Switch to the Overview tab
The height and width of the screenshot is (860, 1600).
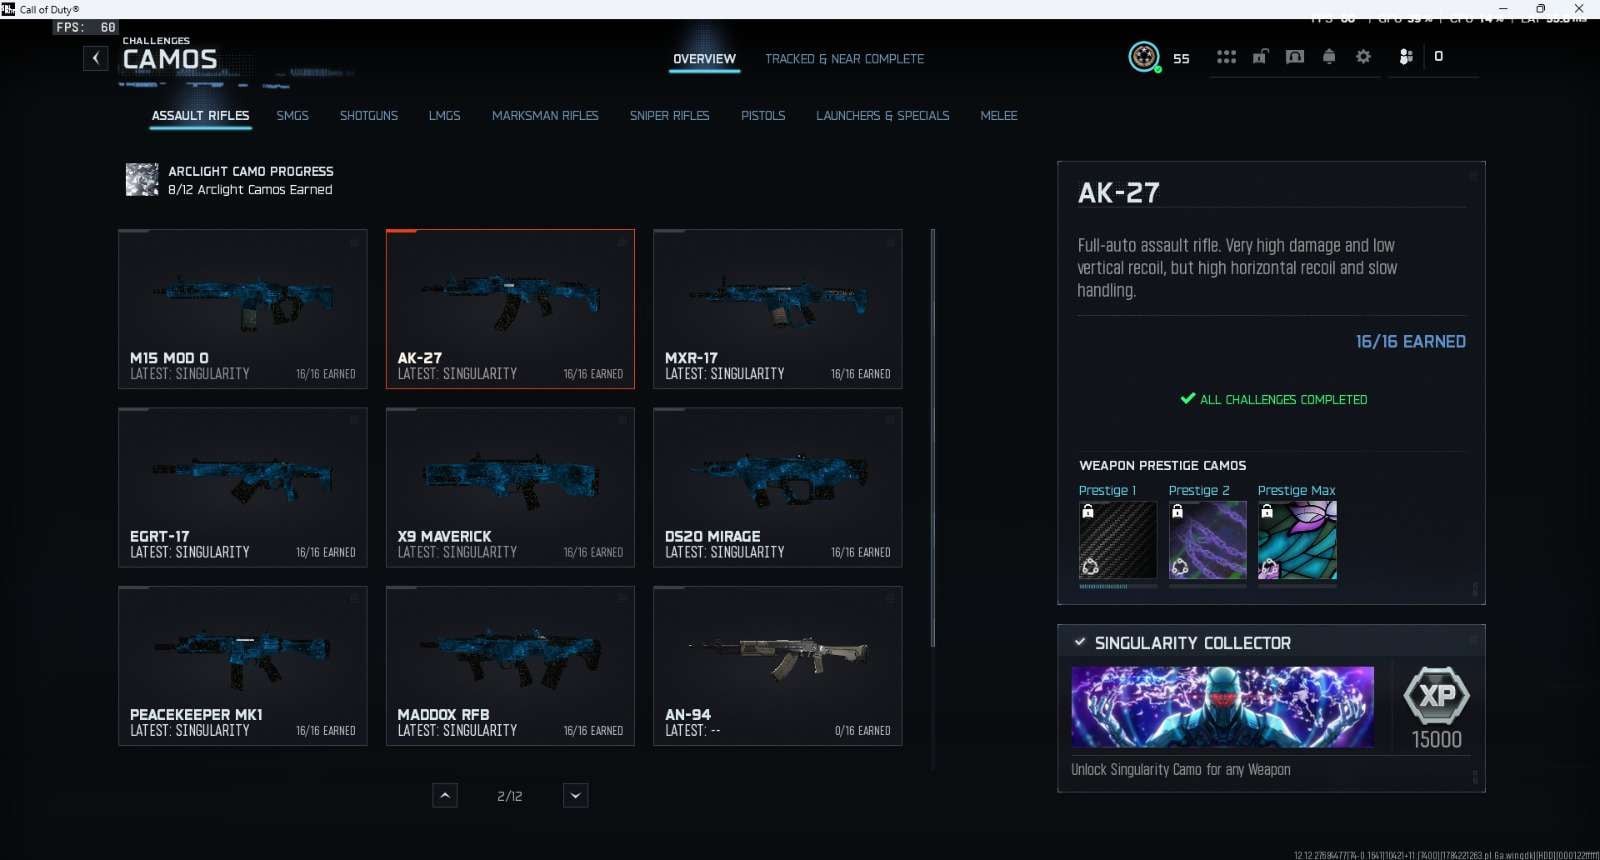tap(704, 59)
